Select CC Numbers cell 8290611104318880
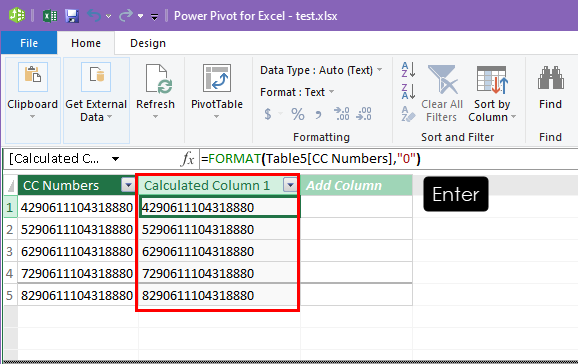 tap(77, 295)
